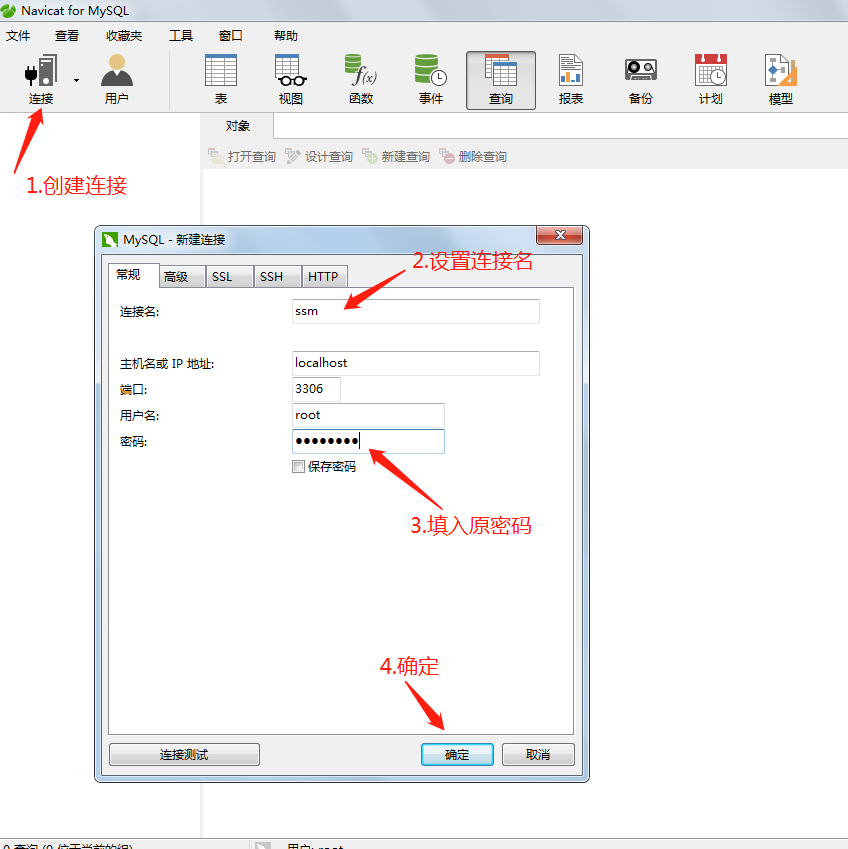Open the 用户 user manager icon
This screenshot has height=849, width=848.
tap(116, 79)
